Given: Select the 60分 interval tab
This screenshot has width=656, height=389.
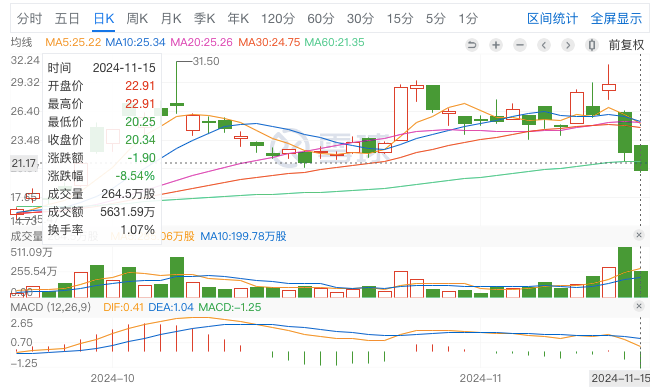Looking at the screenshot, I should click(x=320, y=19).
